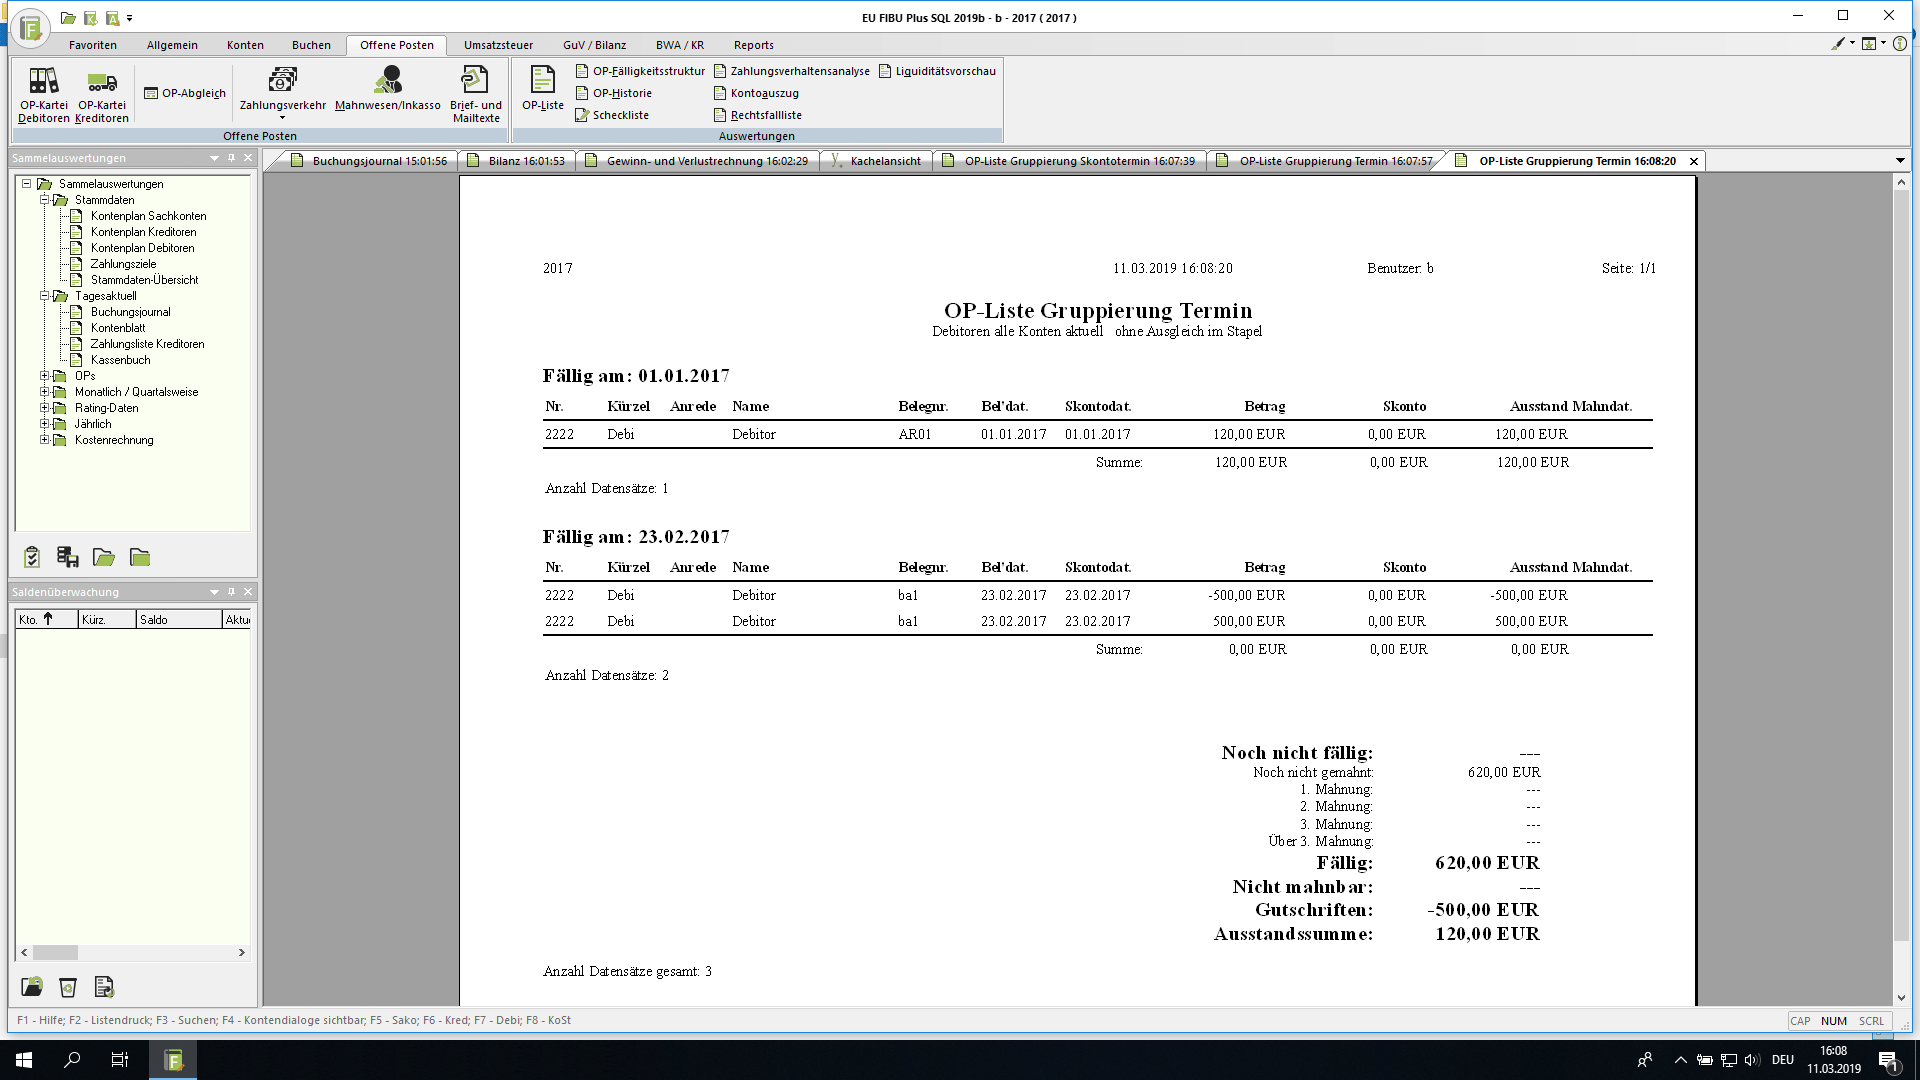Click the recycle bin icon in Saldenüberwachung
1920x1080 pixels.
click(68, 987)
